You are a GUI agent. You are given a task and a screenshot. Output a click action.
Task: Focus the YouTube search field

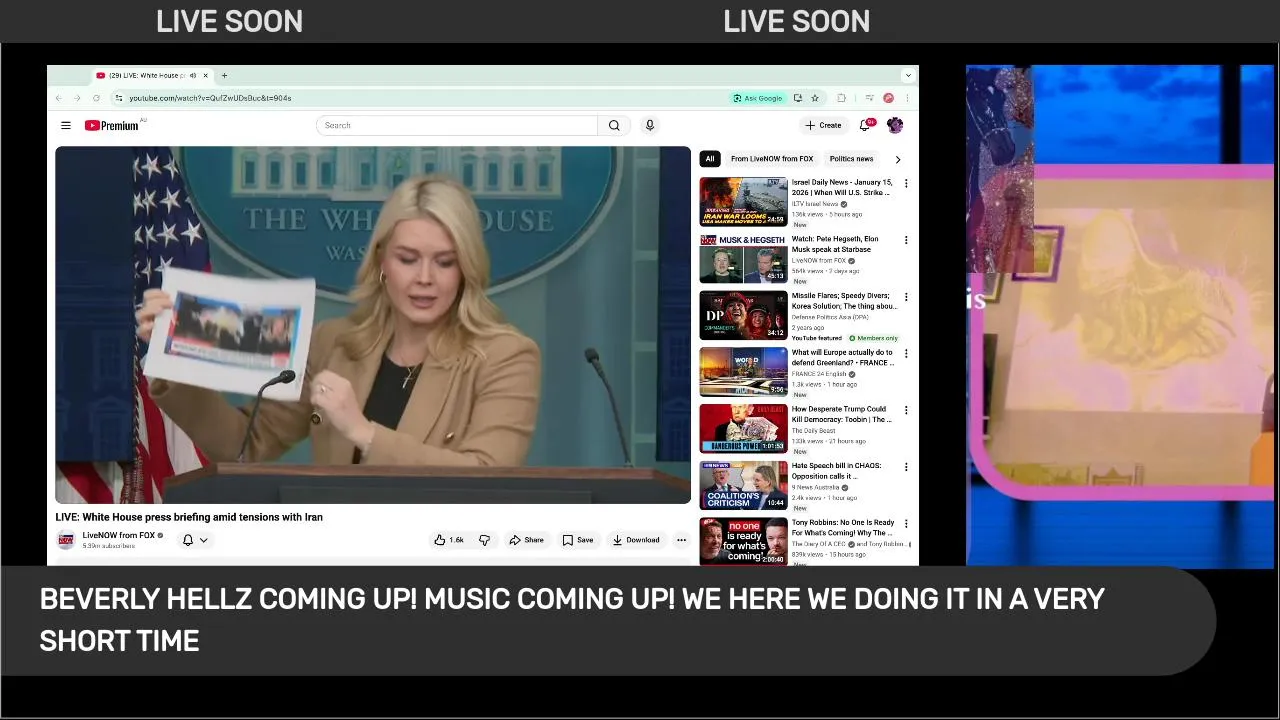click(457, 125)
